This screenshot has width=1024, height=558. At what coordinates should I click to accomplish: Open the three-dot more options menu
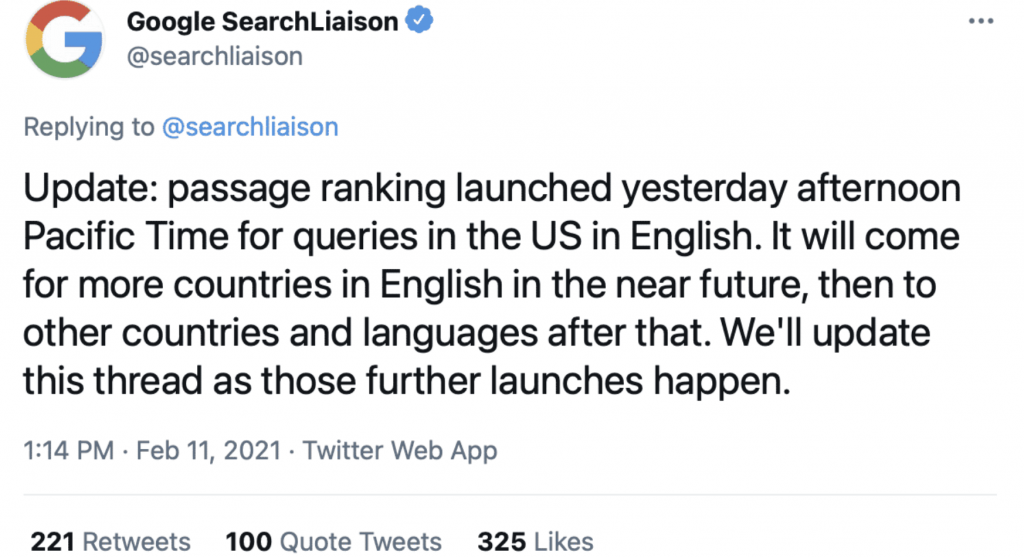(x=981, y=22)
